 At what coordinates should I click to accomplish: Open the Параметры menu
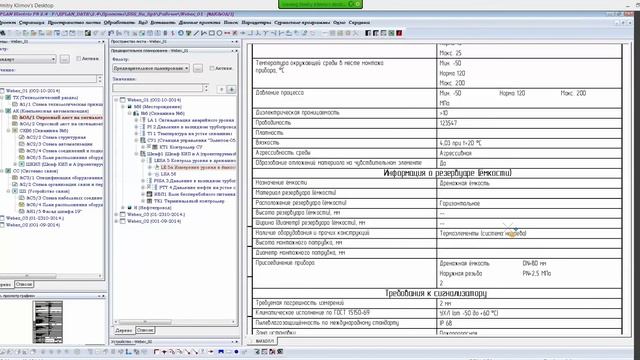click(256, 23)
